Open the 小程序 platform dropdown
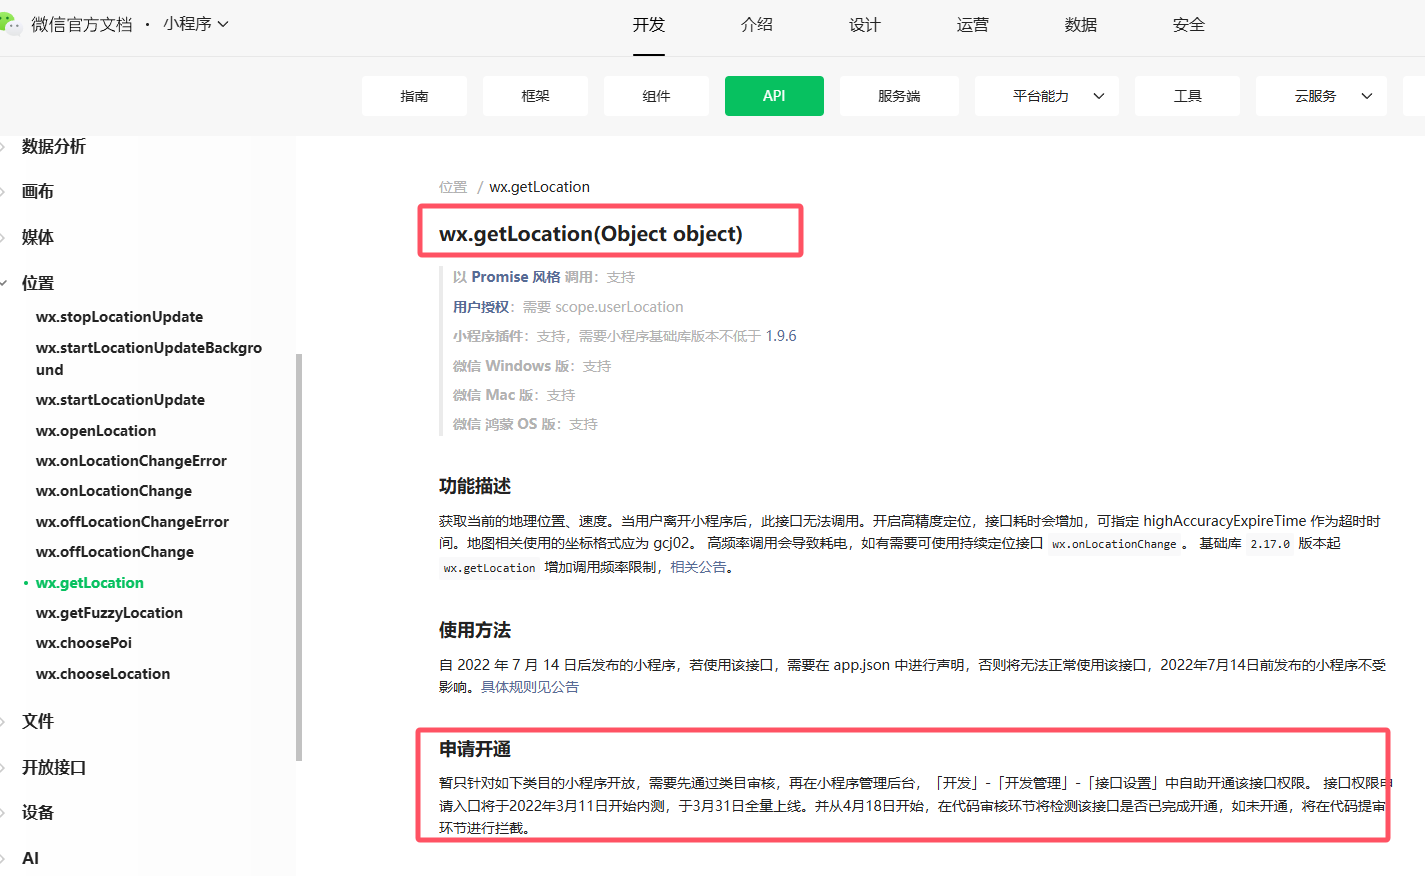The image size is (1425, 876). (x=196, y=24)
